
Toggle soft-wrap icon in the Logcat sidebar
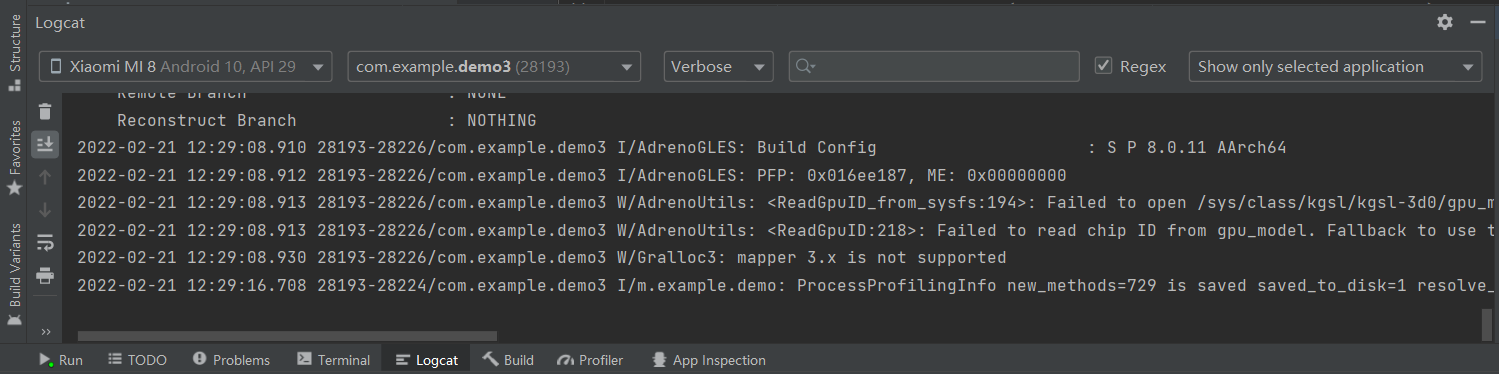click(45, 243)
